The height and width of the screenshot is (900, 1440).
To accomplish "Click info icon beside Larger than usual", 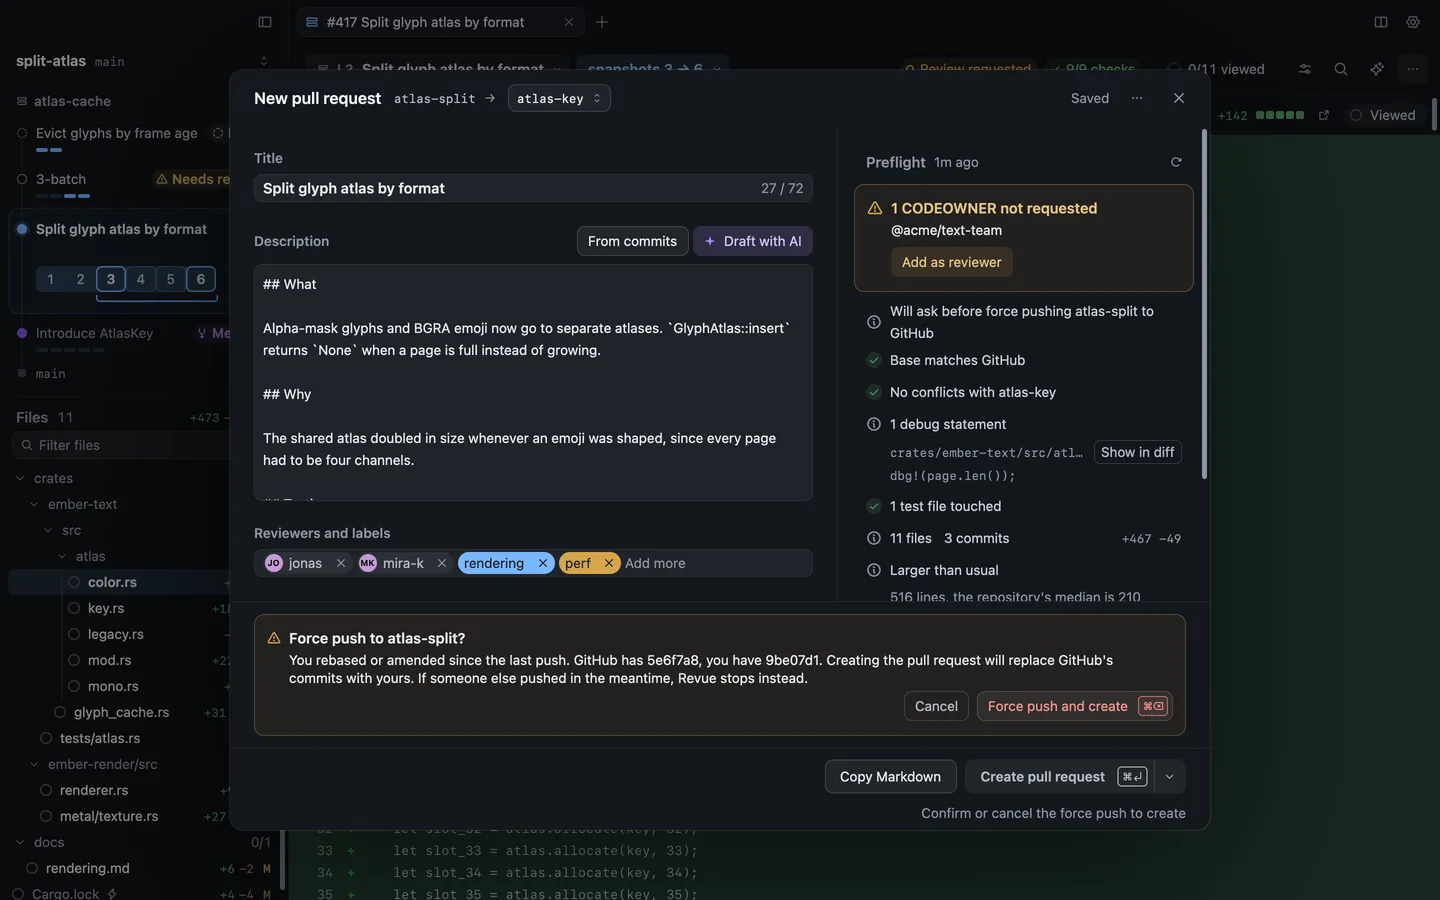I will coord(874,570).
